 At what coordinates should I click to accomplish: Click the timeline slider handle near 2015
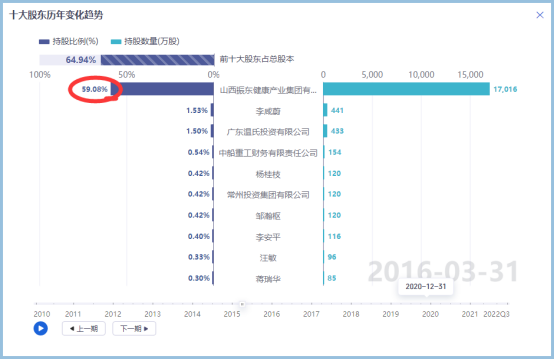coord(242,304)
